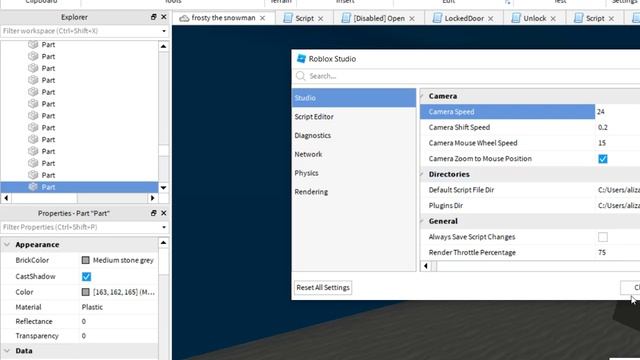Open the Filter Properties dropdown arrow
The image size is (640, 360).
pyautogui.click(x=164, y=227)
